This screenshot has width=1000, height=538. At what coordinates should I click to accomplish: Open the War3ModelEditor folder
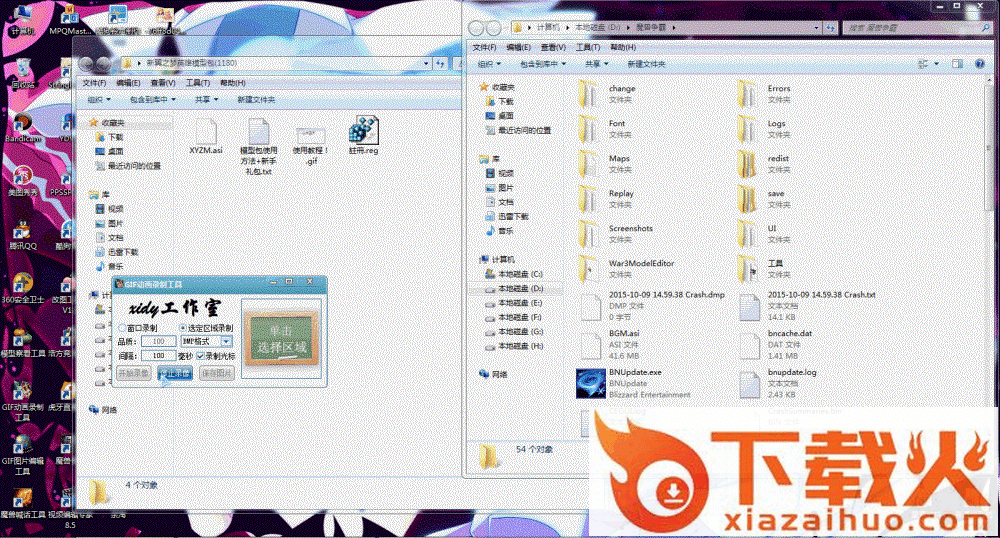pyautogui.click(x=626, y=269)
